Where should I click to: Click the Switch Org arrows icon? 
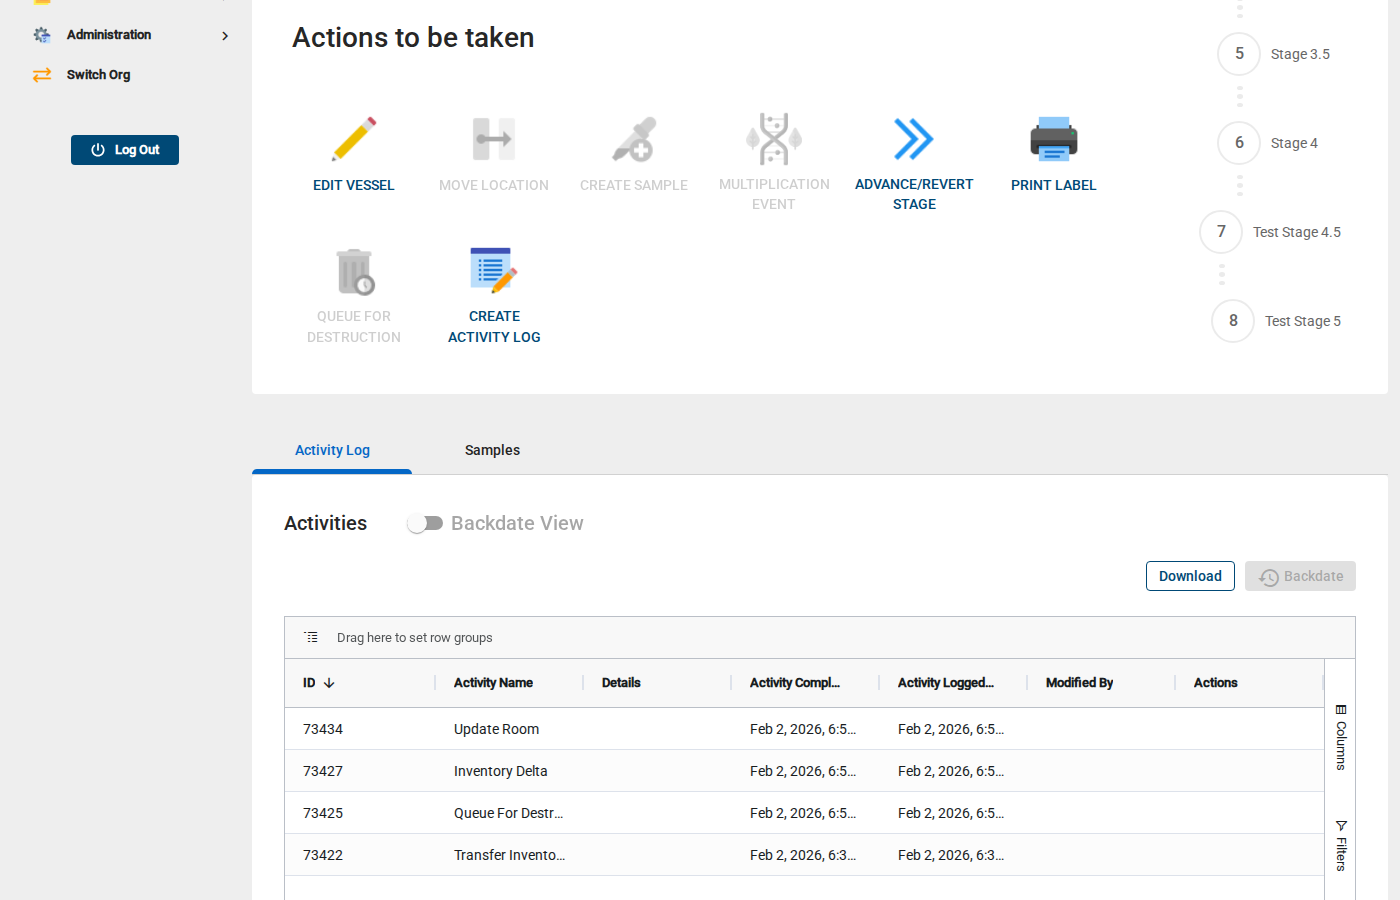(x=41, y=74)
